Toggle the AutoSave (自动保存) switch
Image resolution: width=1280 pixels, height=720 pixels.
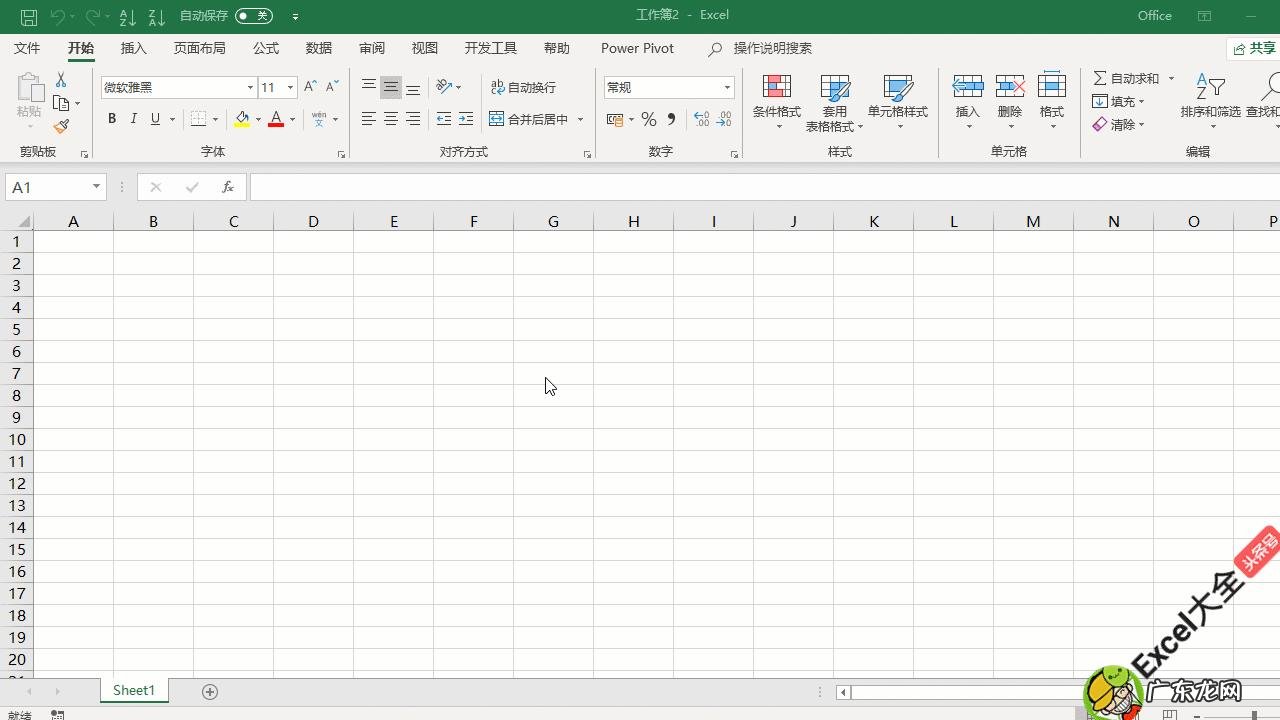[254, 16]
